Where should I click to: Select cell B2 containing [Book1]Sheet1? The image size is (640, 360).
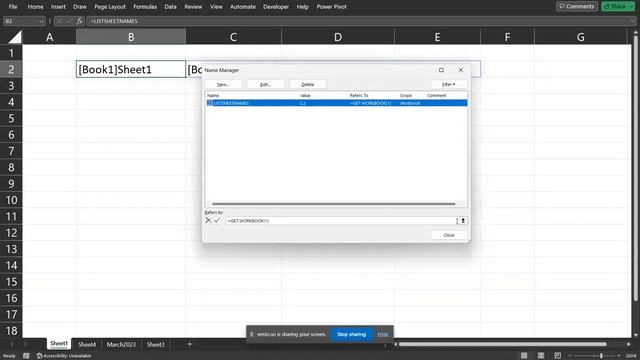click(131, 69)
